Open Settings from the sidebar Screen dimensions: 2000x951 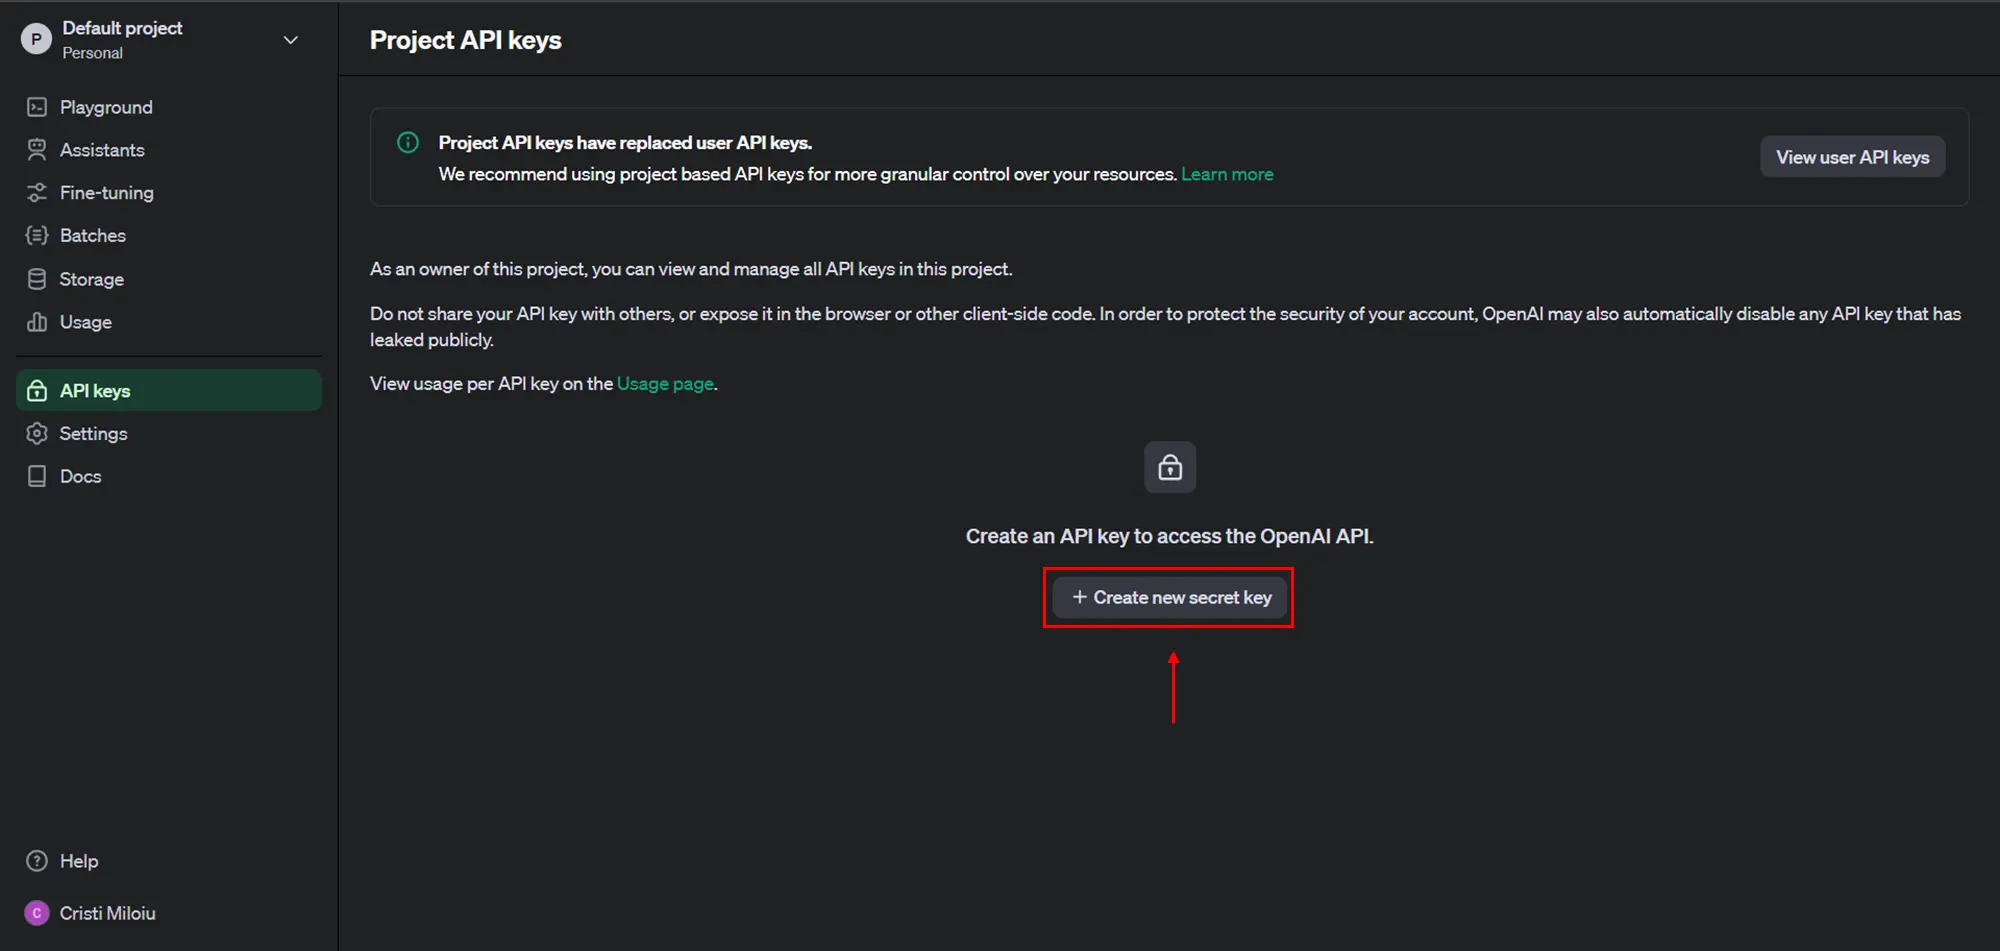pos(169,433)
